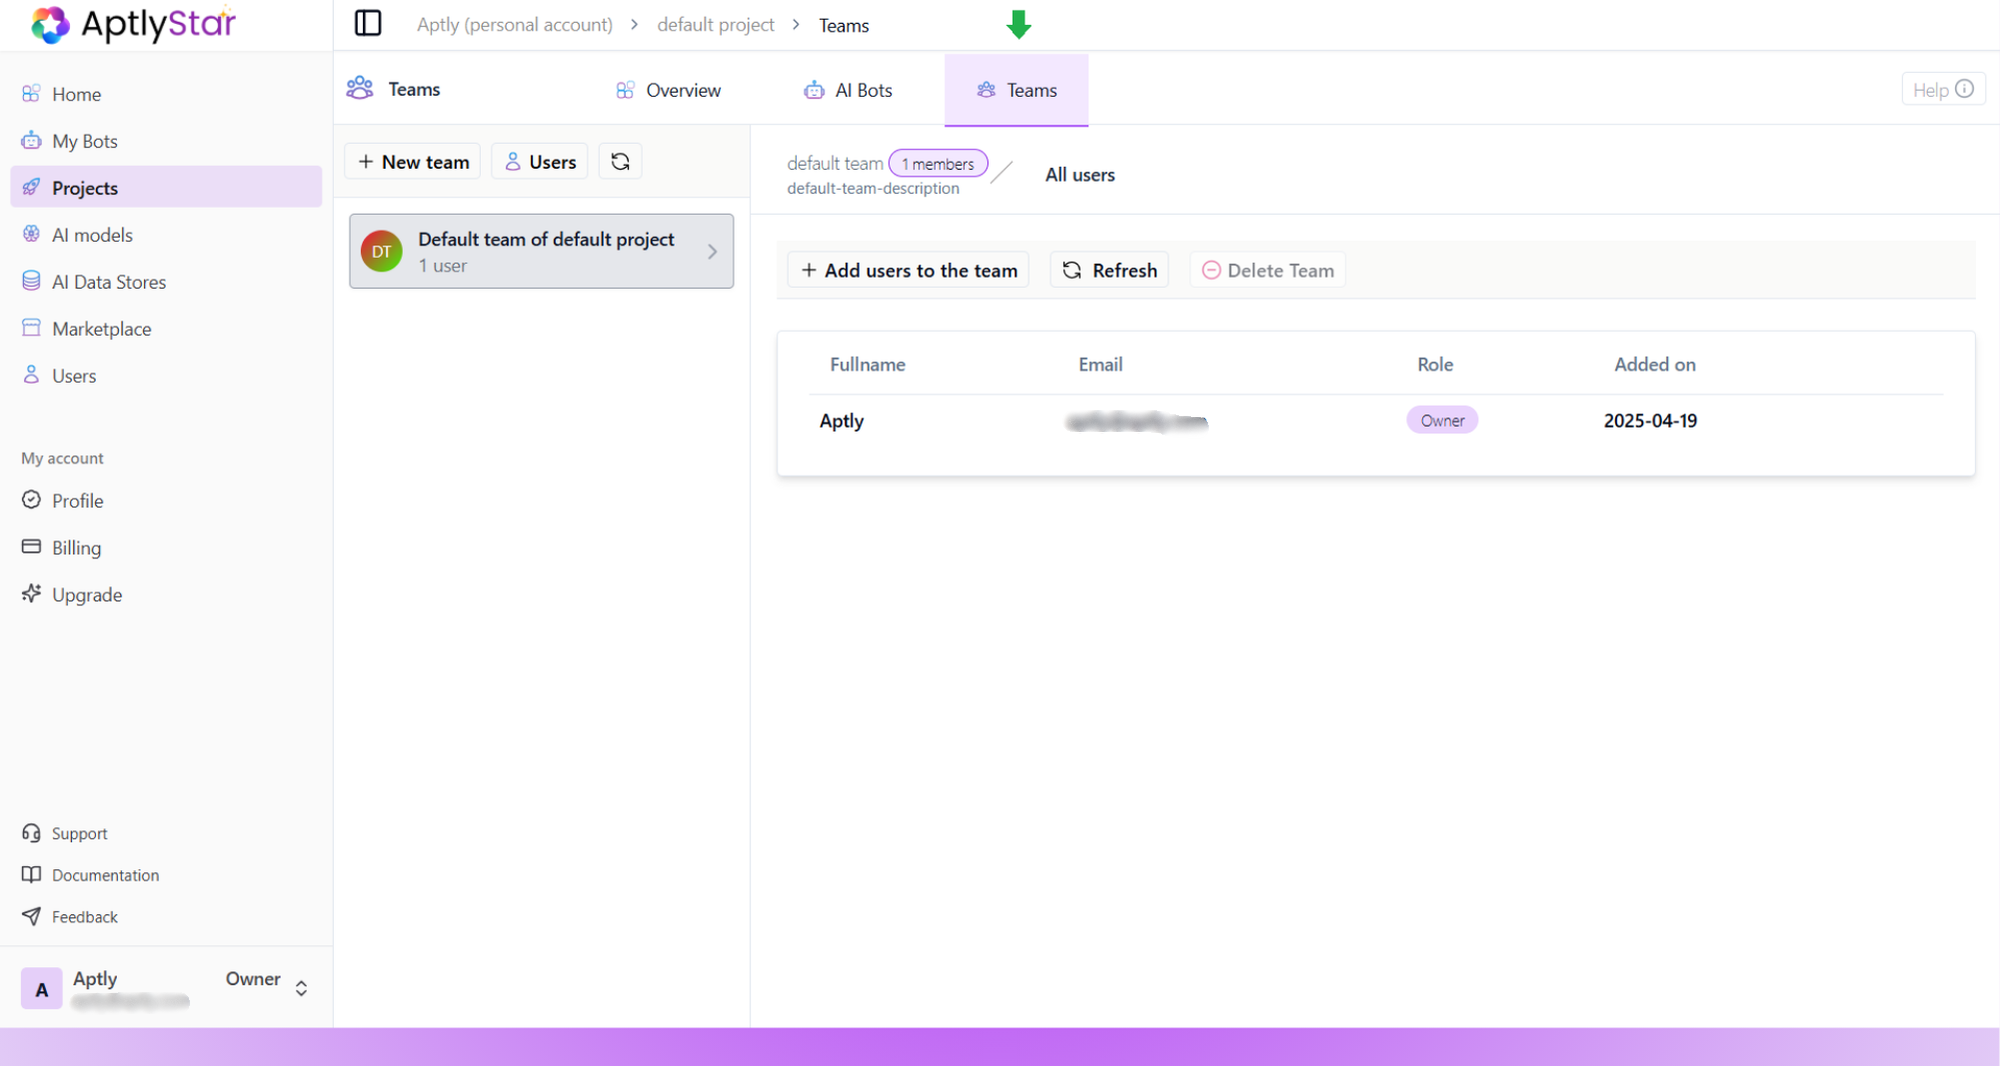2000x1066 pixels.
Task: Click the 1 members badge
Action: pyautogui.click(x=938, y=164)
